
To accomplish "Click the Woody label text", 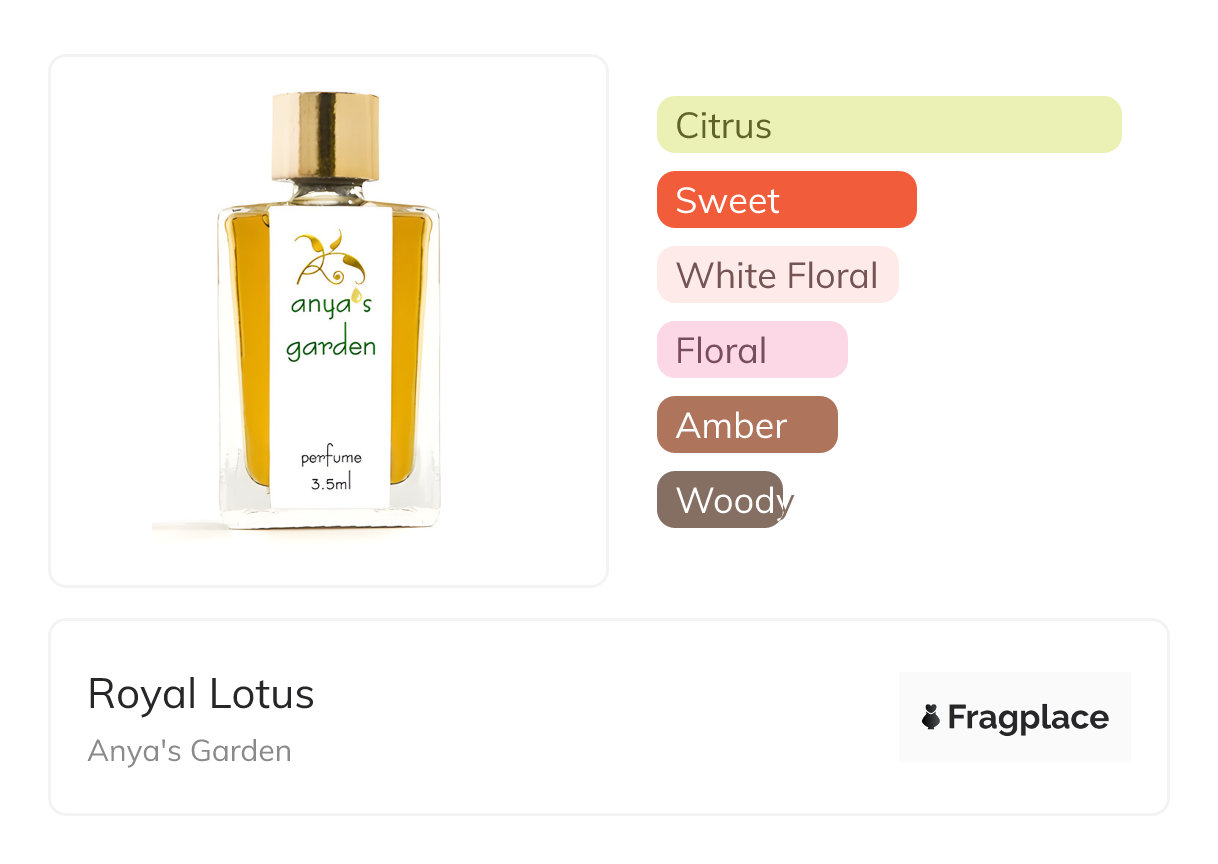I will coord(735,501).
